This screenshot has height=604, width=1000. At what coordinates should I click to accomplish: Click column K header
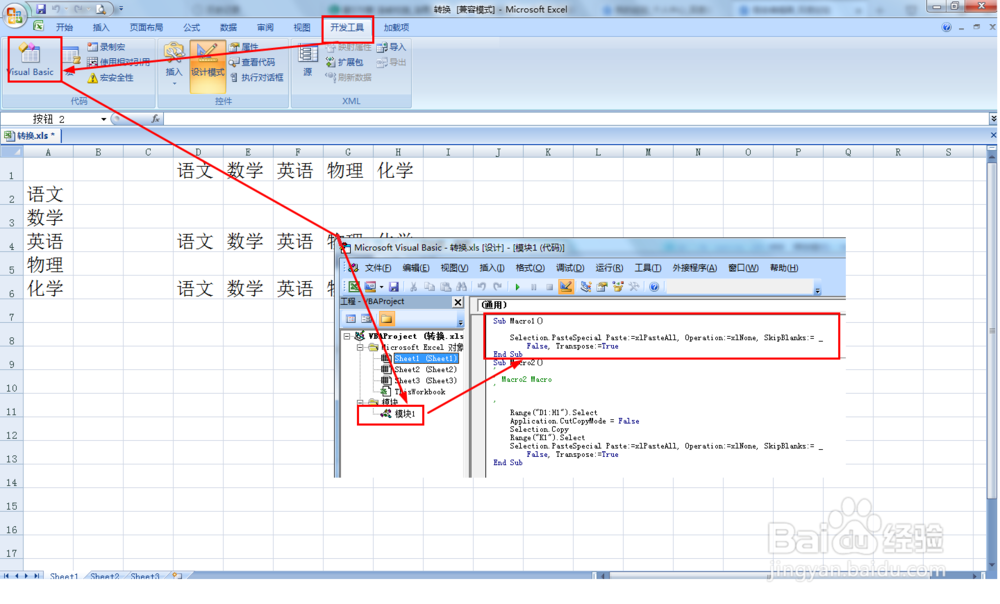pos(548,152)
